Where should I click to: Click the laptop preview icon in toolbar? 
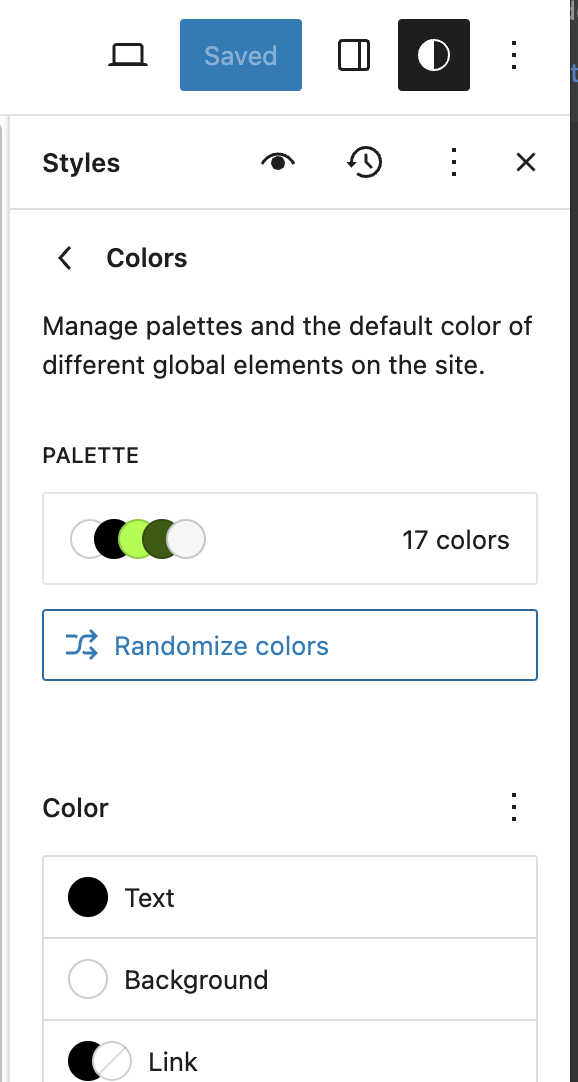(127, 55)
